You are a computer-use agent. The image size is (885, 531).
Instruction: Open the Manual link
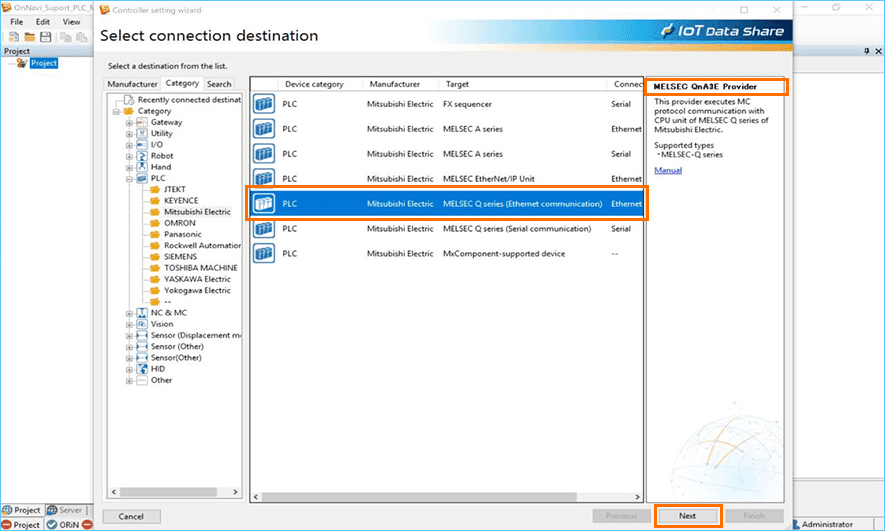click(668, 170)
